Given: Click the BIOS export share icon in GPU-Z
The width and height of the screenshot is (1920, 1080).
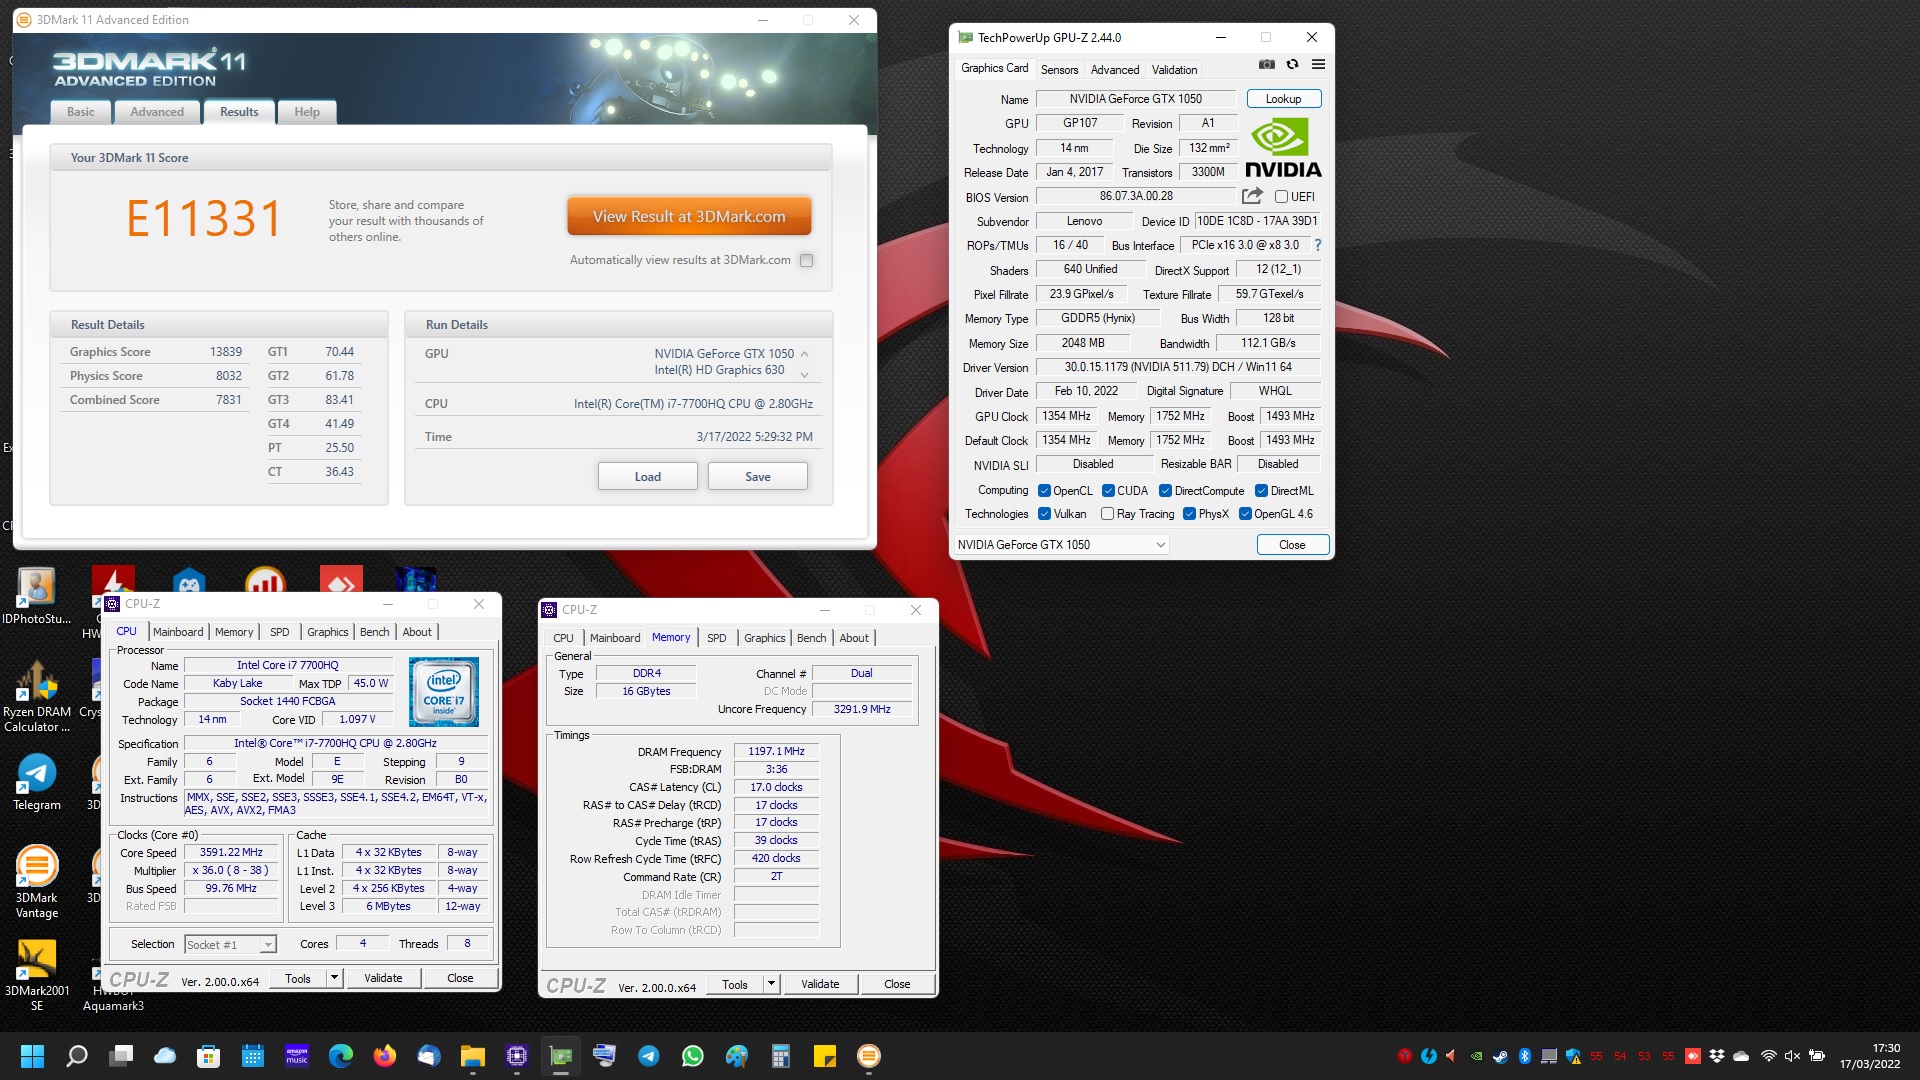Looking at the screenshot, I should 1252,196.
